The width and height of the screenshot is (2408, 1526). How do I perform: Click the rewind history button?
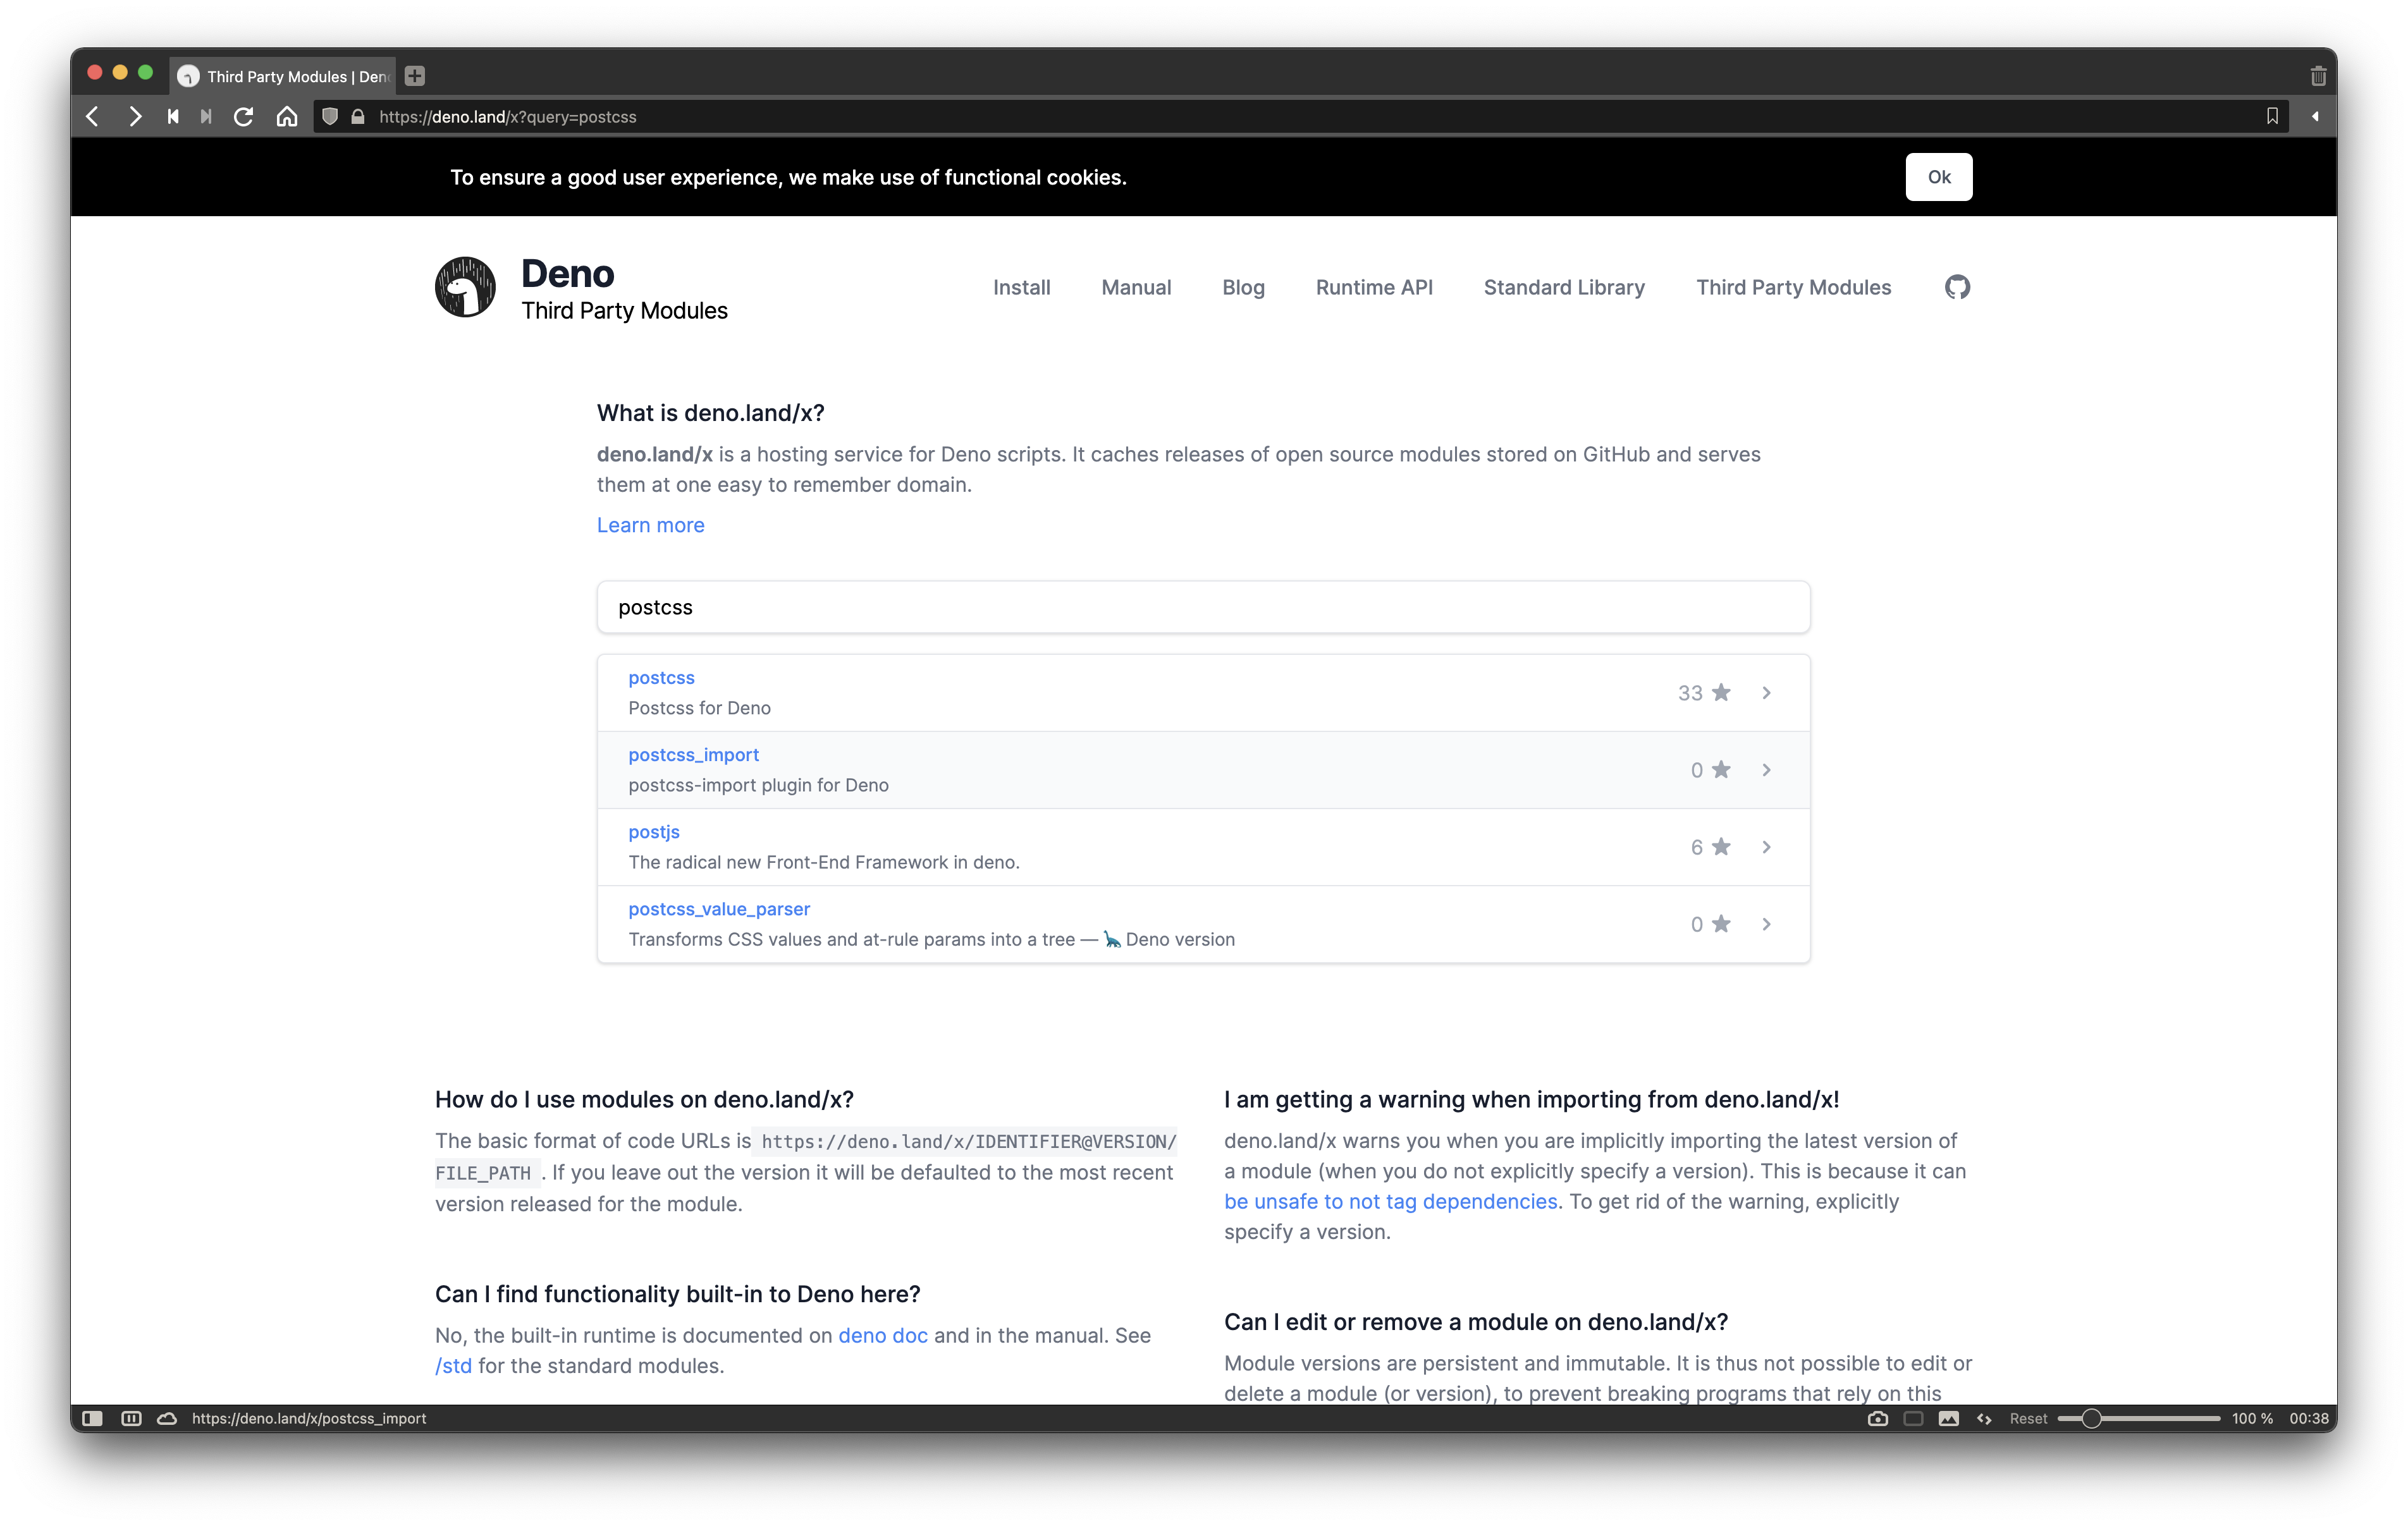[x=173, y=117]
